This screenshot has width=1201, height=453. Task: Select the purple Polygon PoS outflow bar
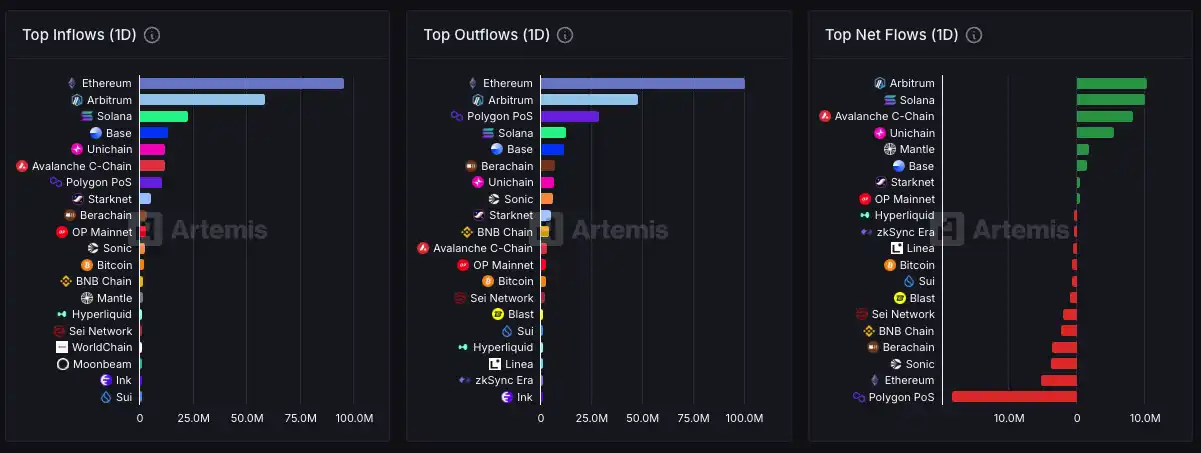click(x=569, y=116)
